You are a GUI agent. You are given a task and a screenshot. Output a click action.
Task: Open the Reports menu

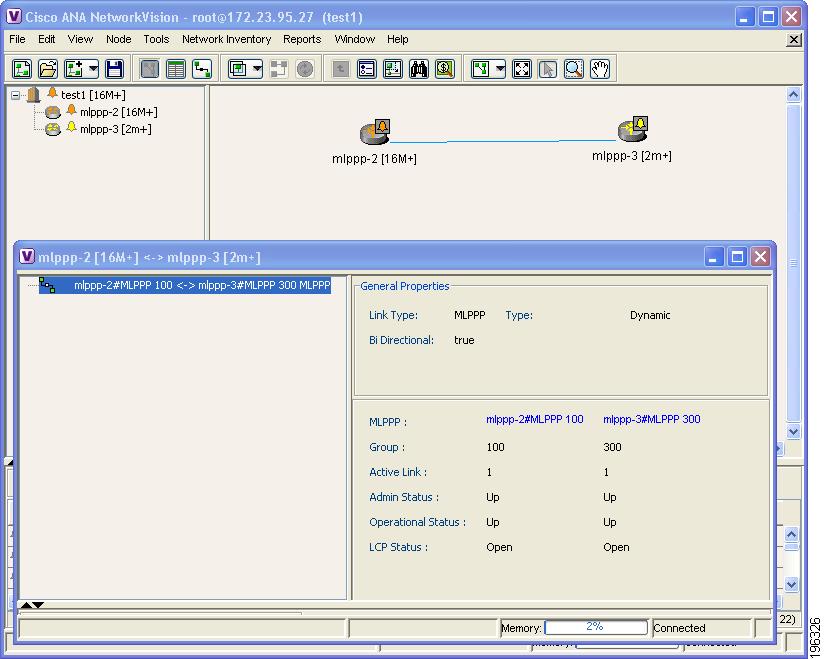pos(302,39)
